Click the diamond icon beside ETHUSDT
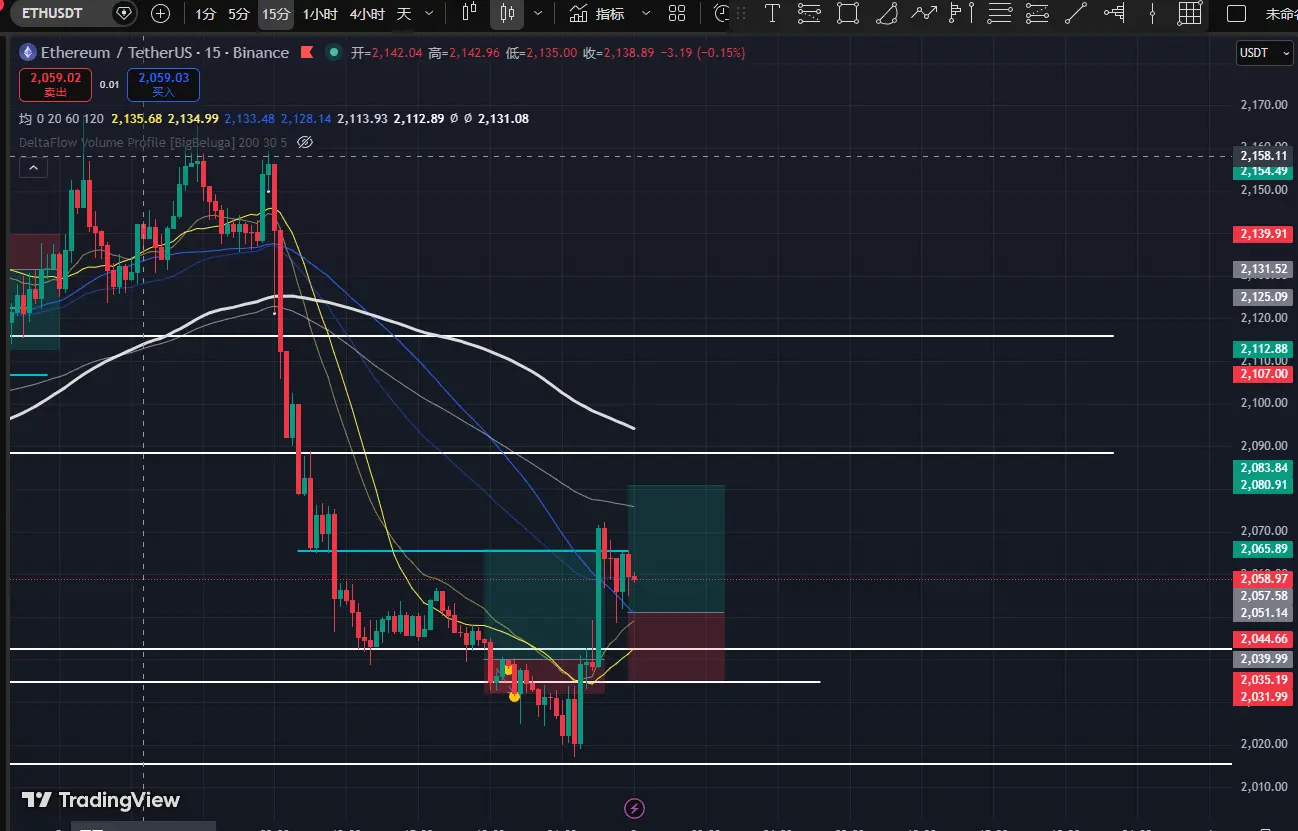 point(124,14)
